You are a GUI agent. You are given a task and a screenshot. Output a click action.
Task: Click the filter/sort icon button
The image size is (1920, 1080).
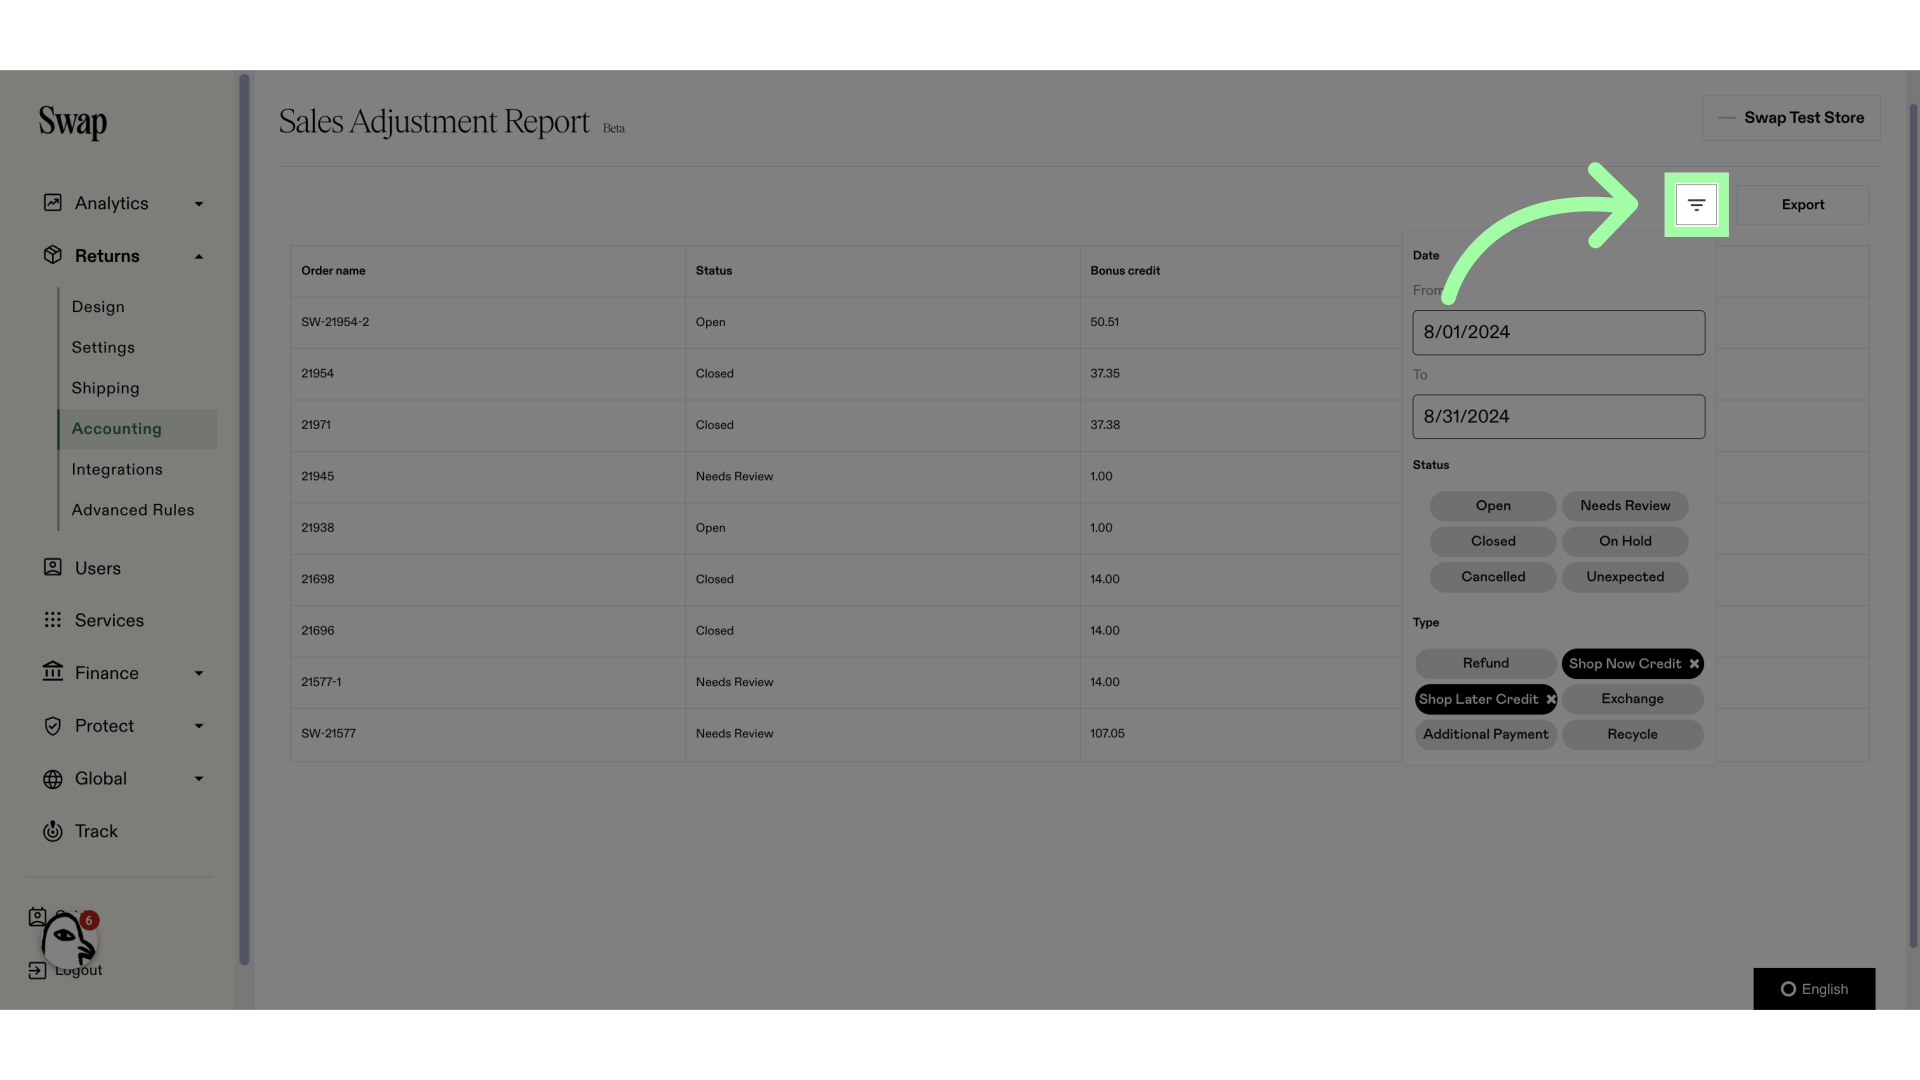click(x=1697, y=204)
